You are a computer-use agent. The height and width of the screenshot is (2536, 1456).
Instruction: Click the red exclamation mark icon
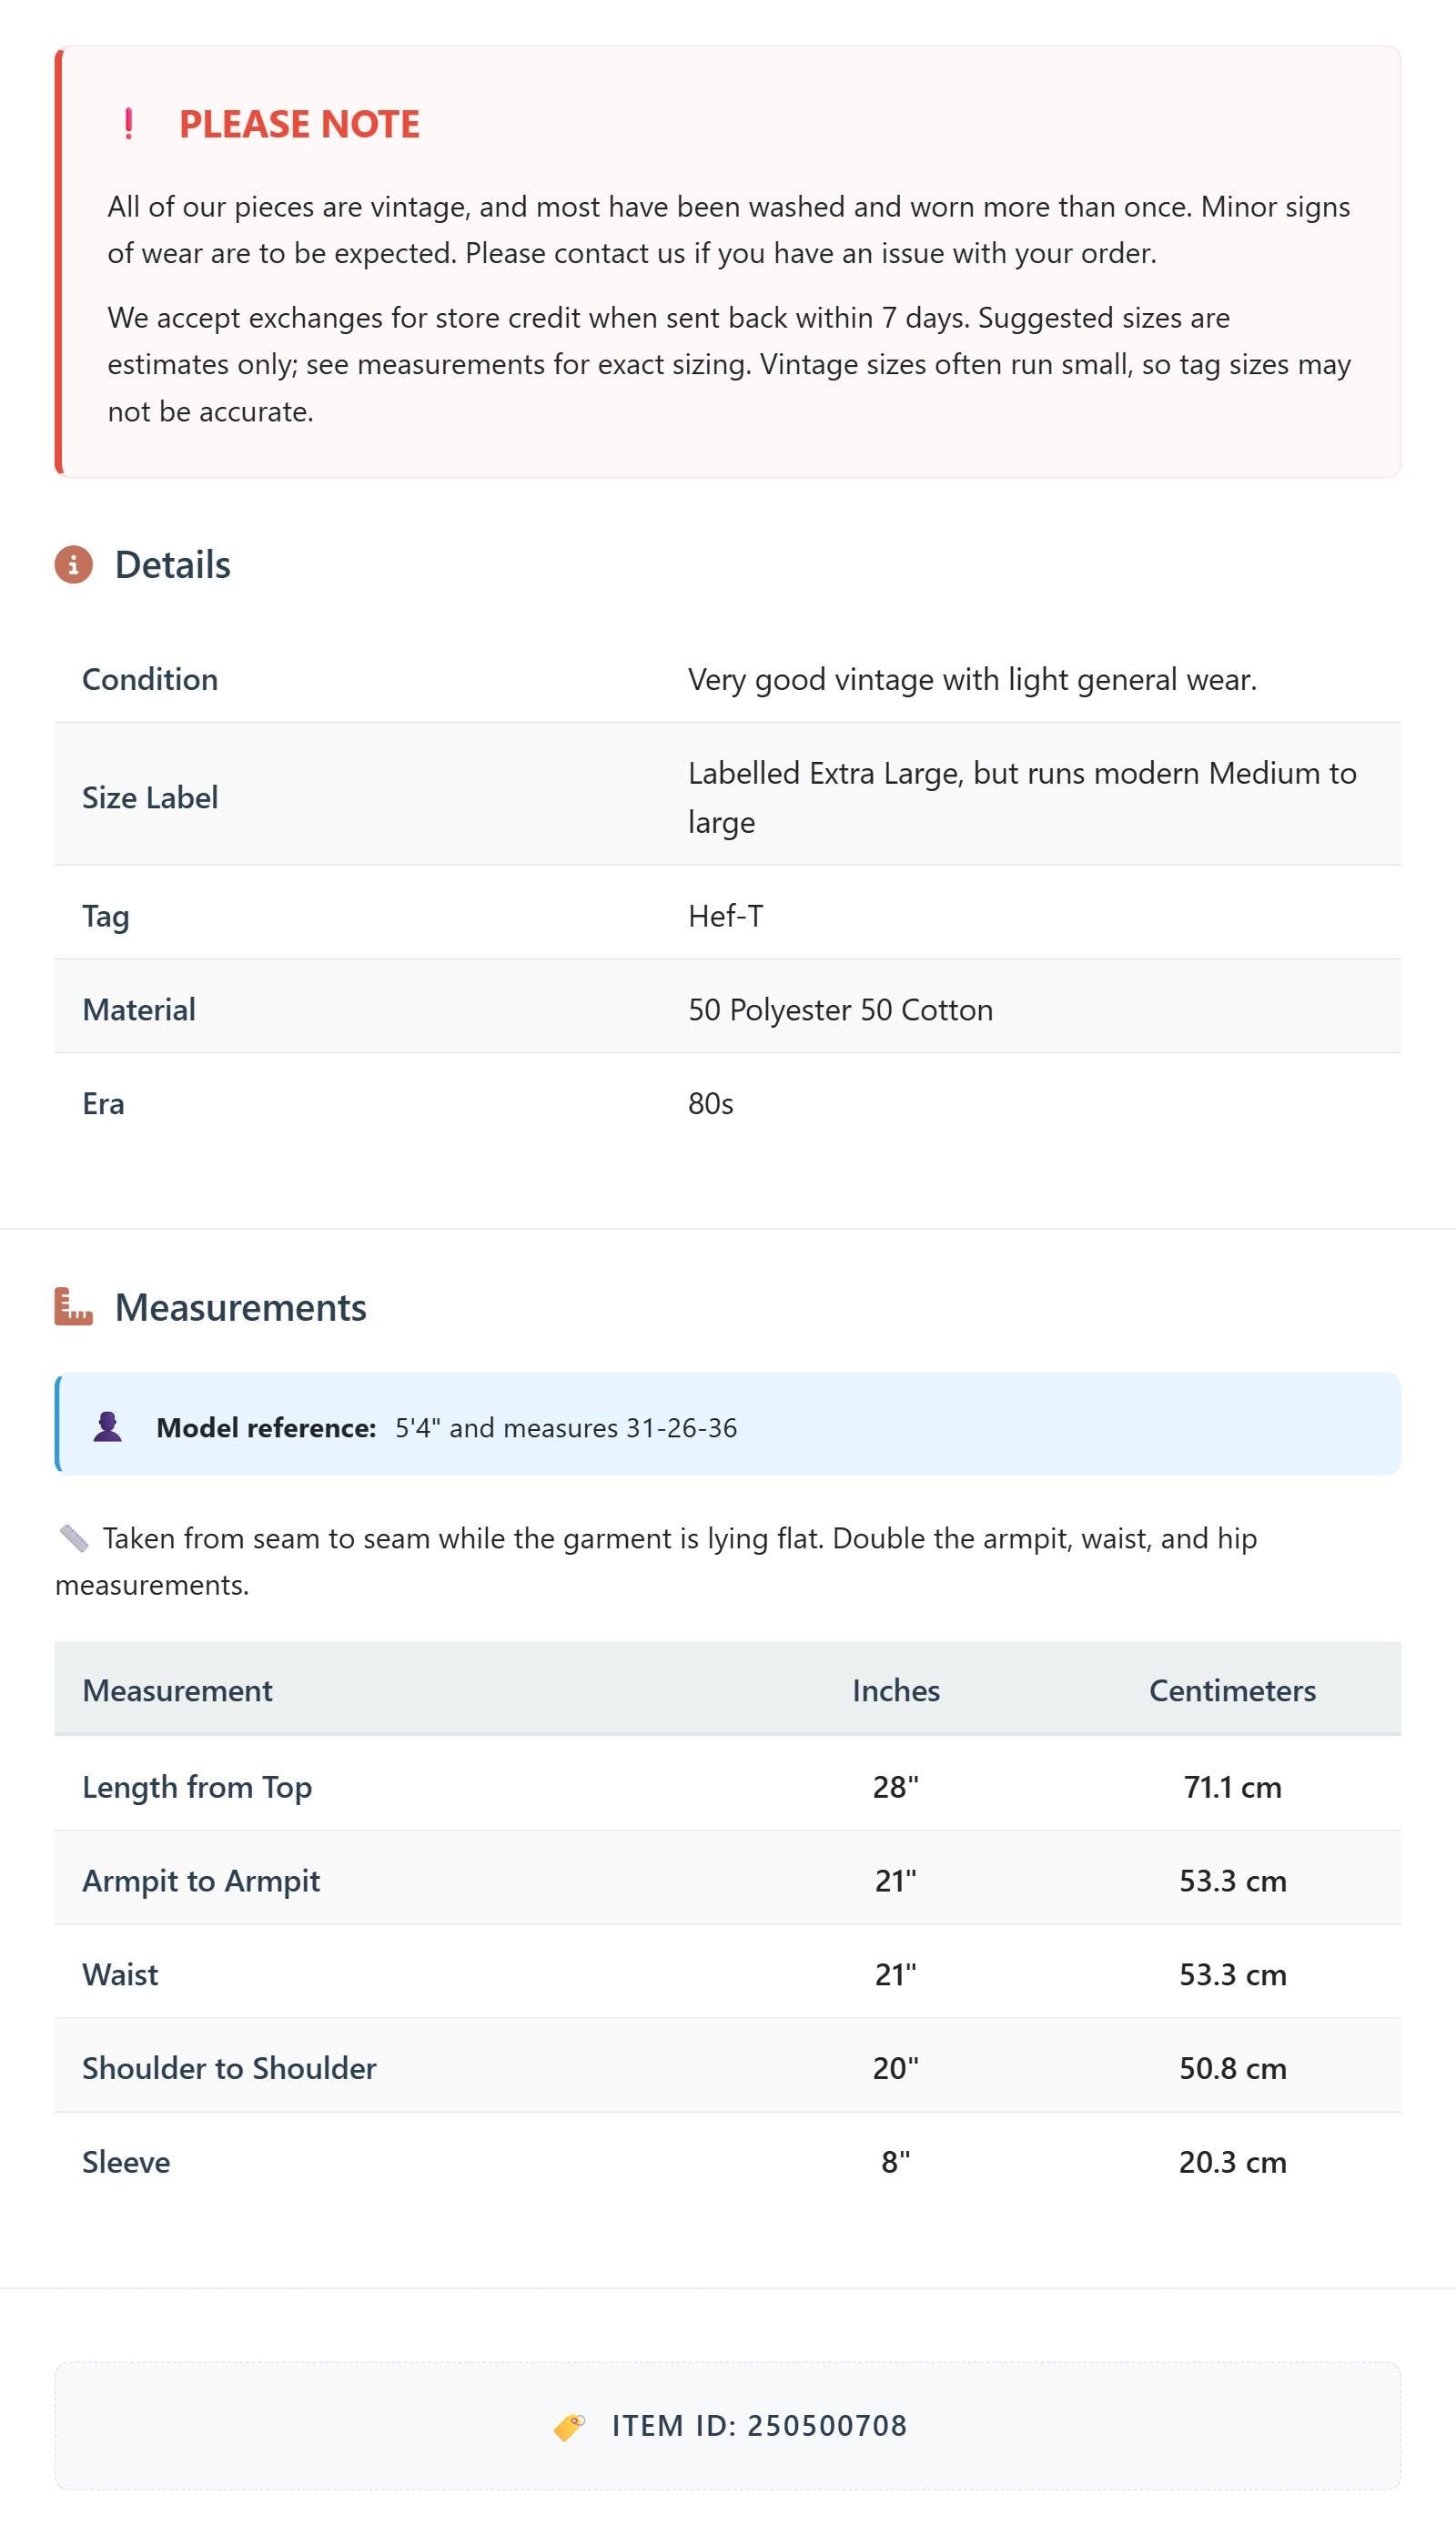pyautogui.click(x=128, y=124)
